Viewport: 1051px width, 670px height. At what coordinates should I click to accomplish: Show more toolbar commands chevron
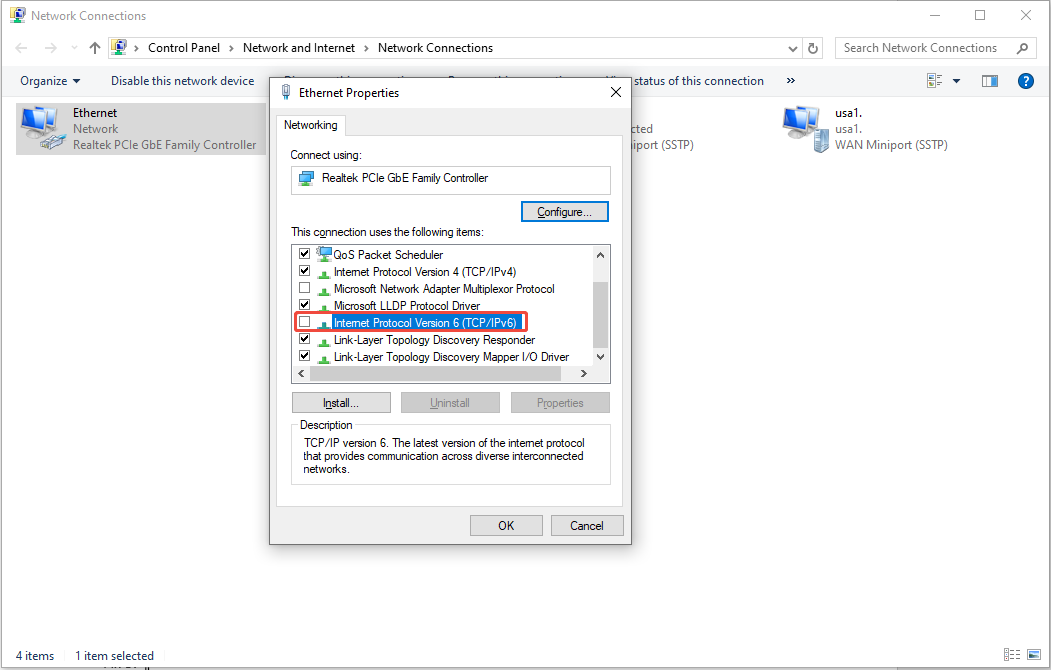791,81
